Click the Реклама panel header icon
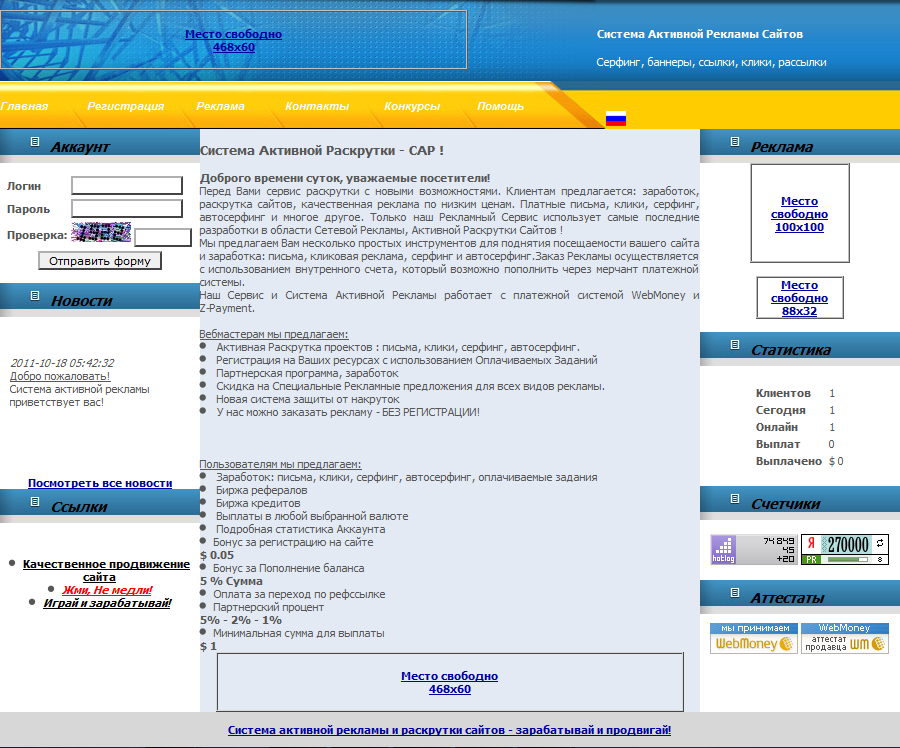This screenshot has height=748, width=900. pyautogui.click(x=735, y=141)
